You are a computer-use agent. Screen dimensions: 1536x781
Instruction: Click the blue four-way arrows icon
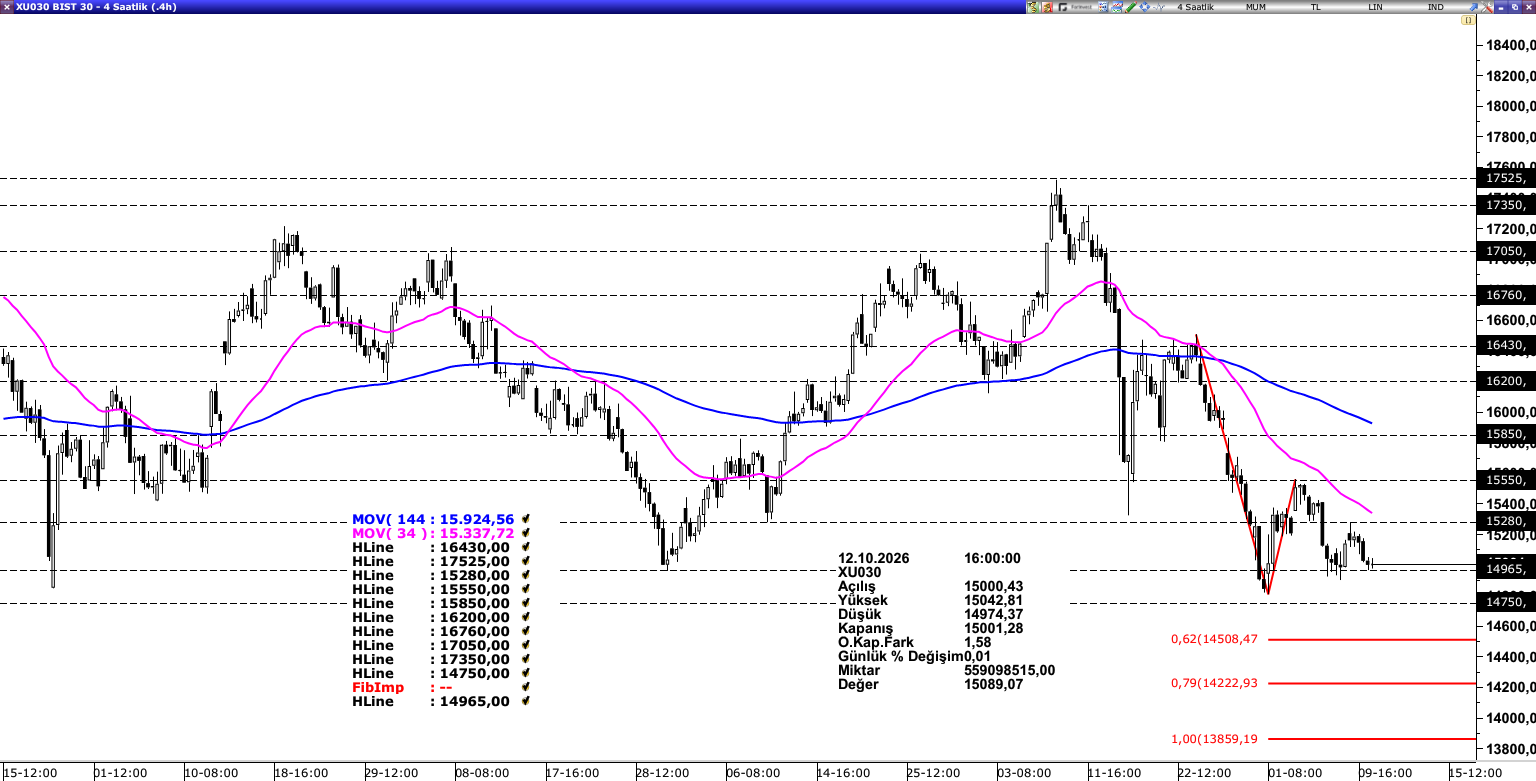(x=1145, y=7)
